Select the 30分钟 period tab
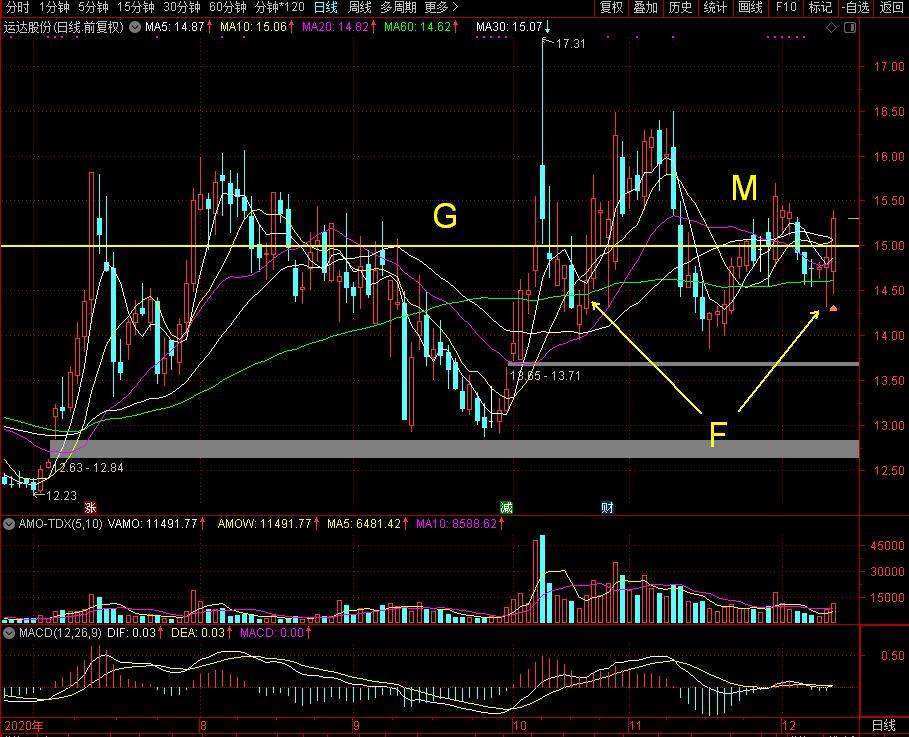 tap(181, 8)
